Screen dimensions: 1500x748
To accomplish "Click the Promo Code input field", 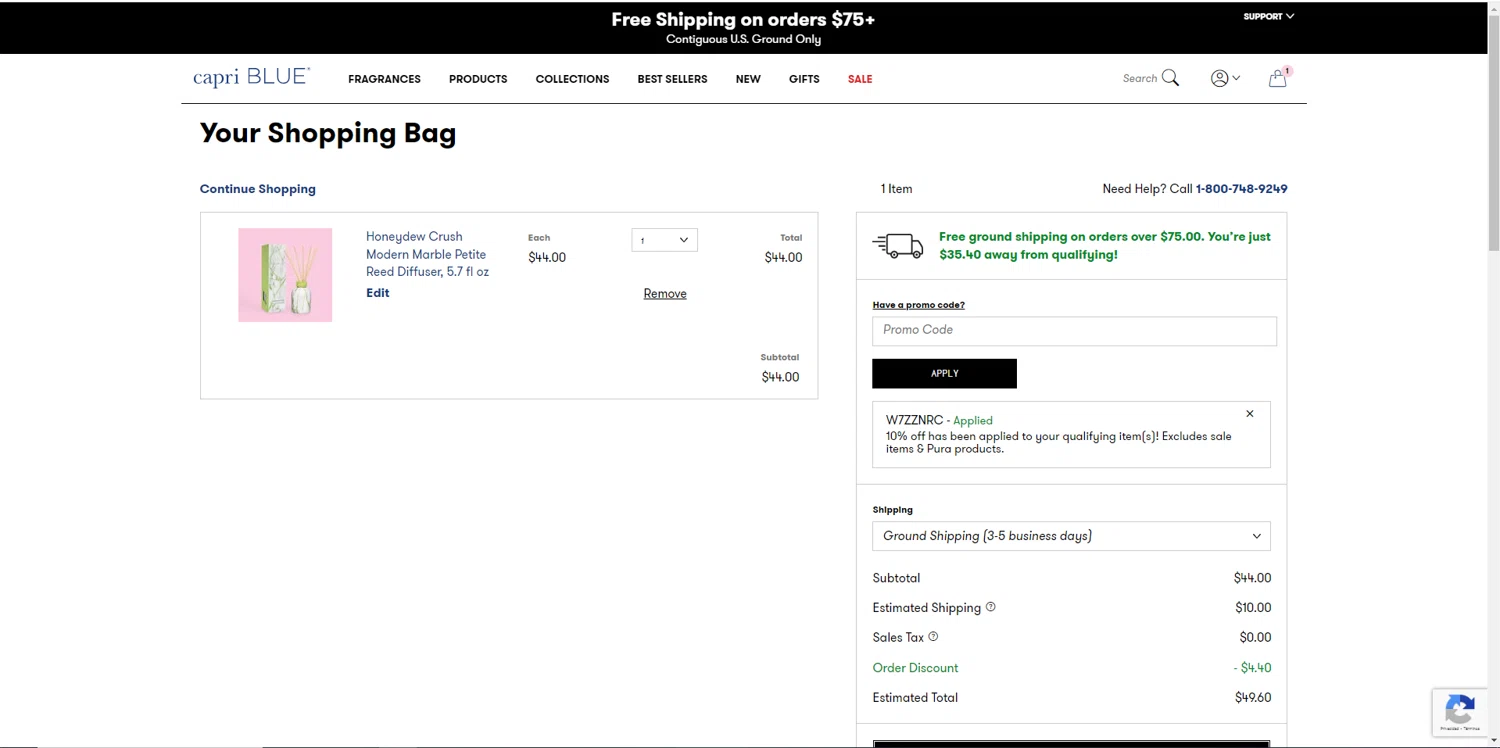I will click(x=1074, y=331).
